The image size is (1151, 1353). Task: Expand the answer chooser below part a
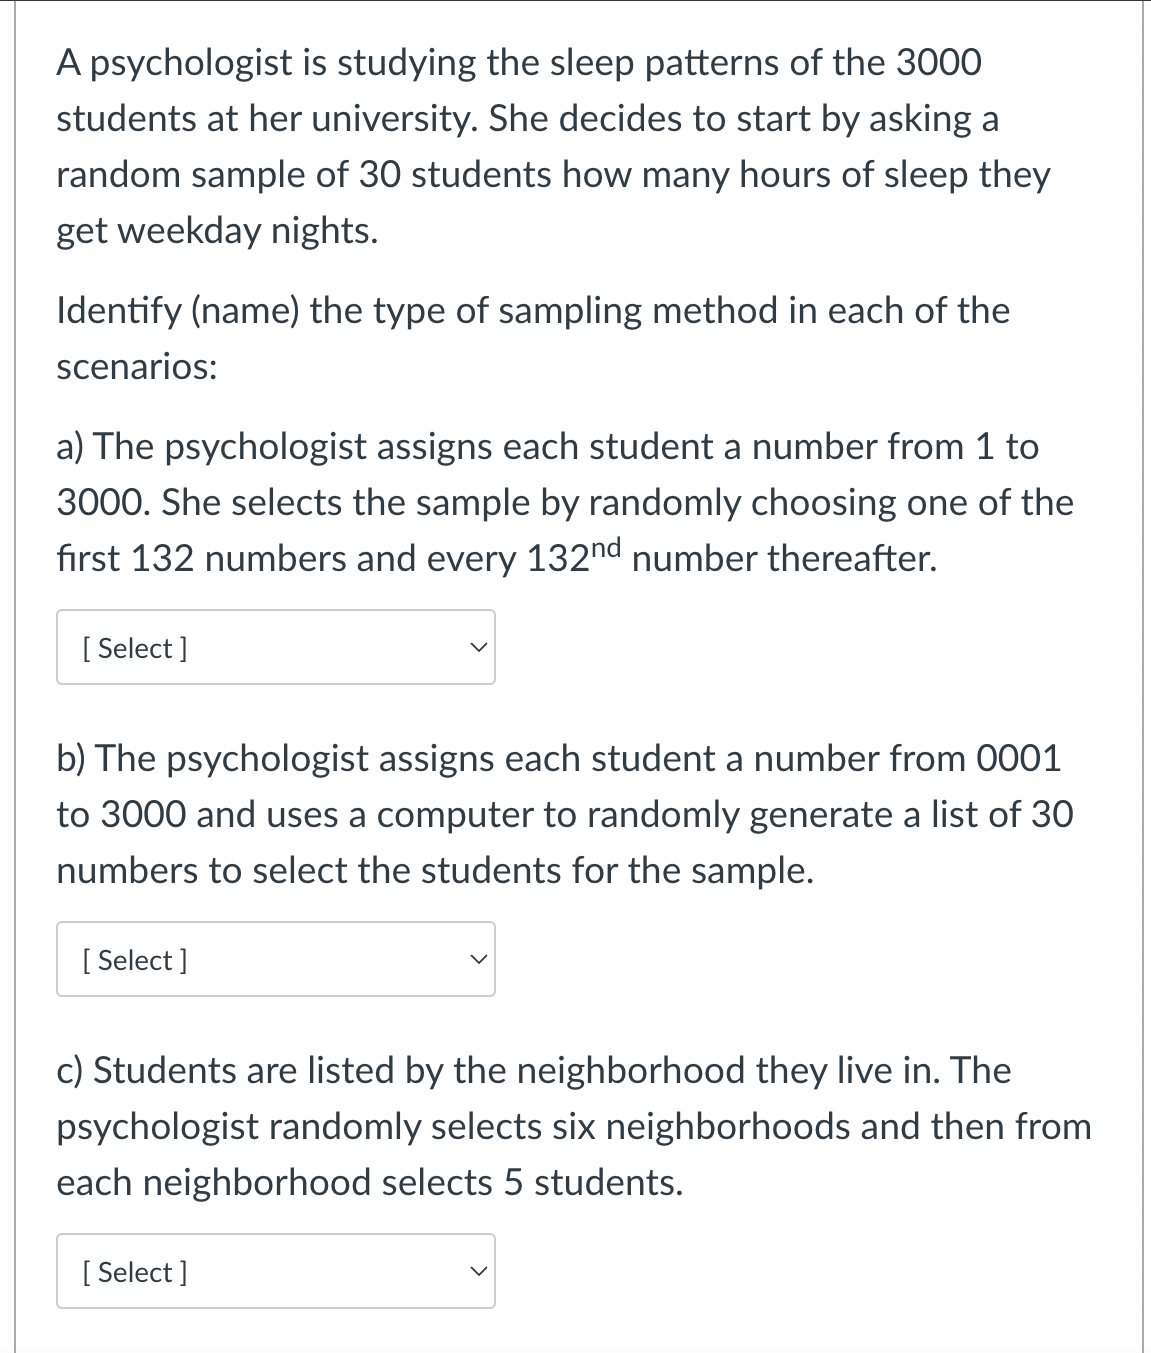[276, 647]
